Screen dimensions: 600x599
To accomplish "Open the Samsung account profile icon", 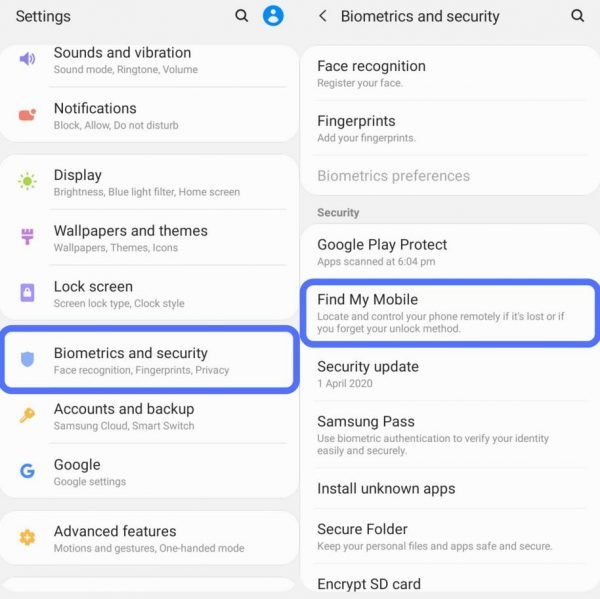I will [x=273, y=16].
